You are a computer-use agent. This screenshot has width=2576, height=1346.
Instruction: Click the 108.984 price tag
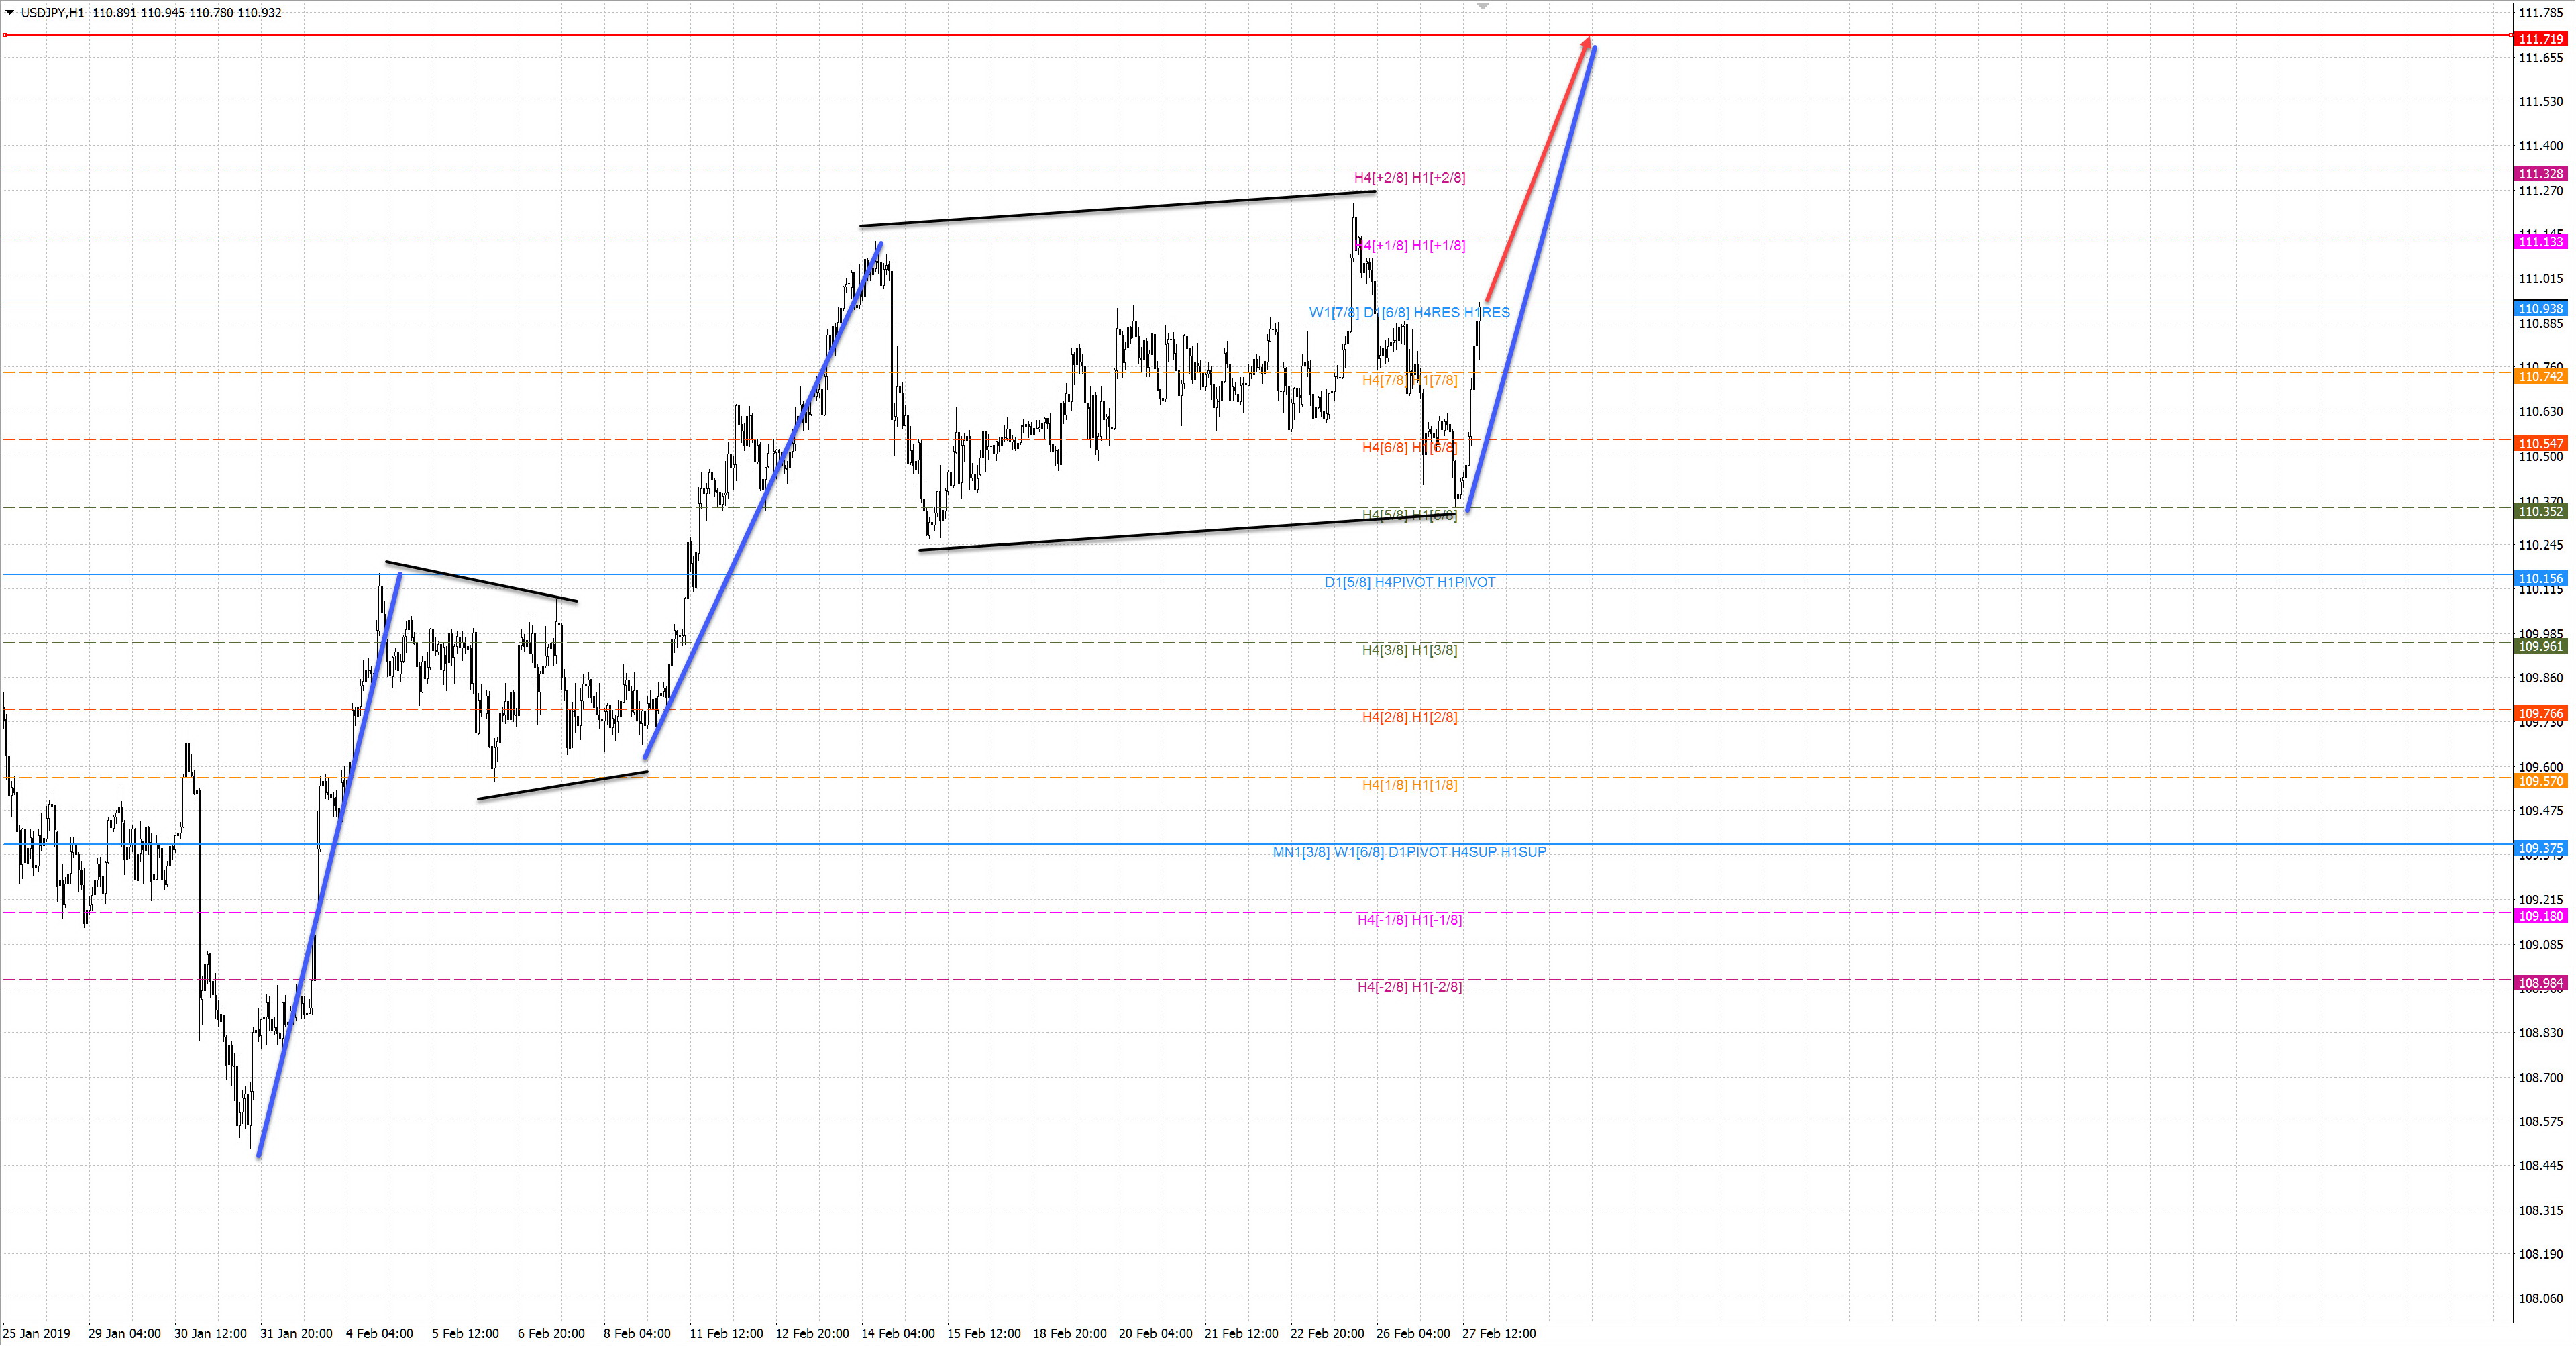[2541, 983]
